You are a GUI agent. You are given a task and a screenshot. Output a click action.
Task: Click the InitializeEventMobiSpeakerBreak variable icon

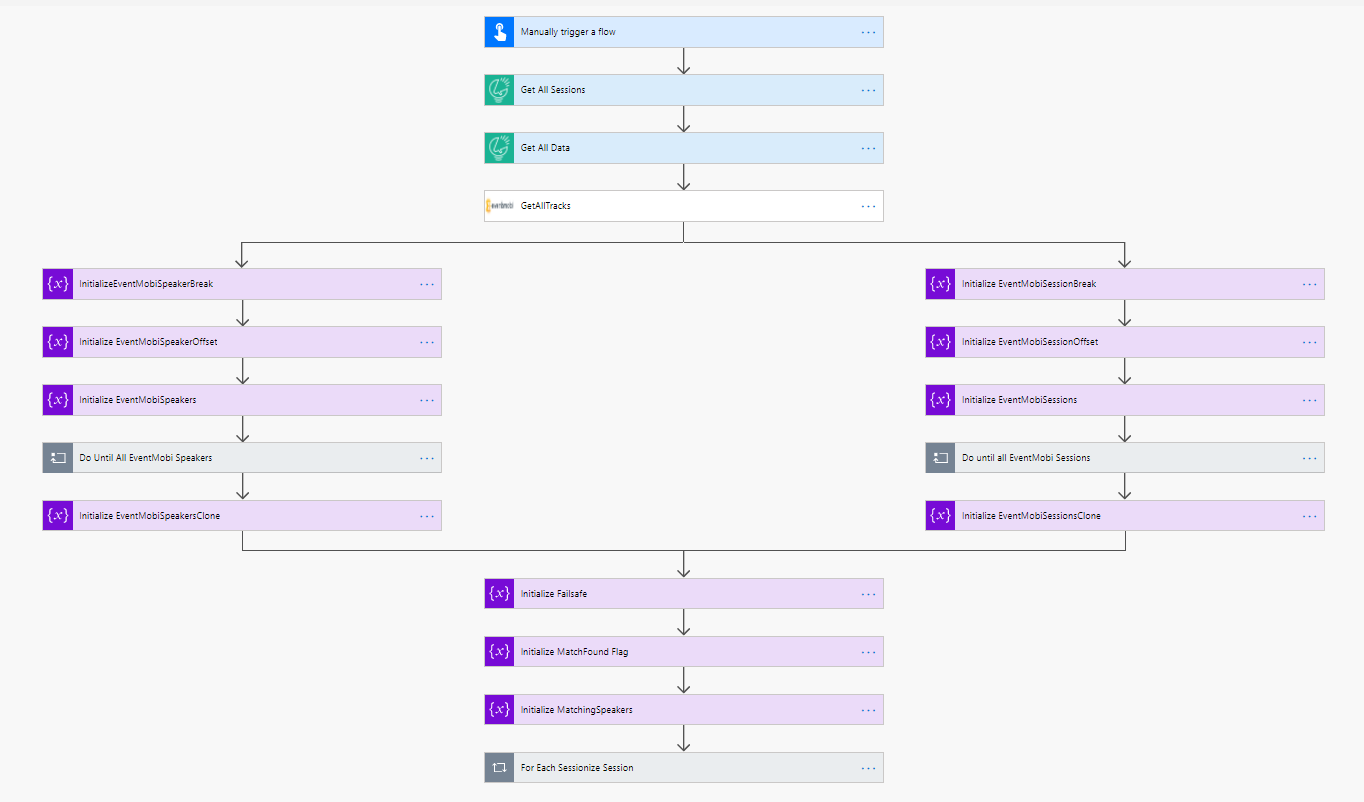tap(58, 284)
